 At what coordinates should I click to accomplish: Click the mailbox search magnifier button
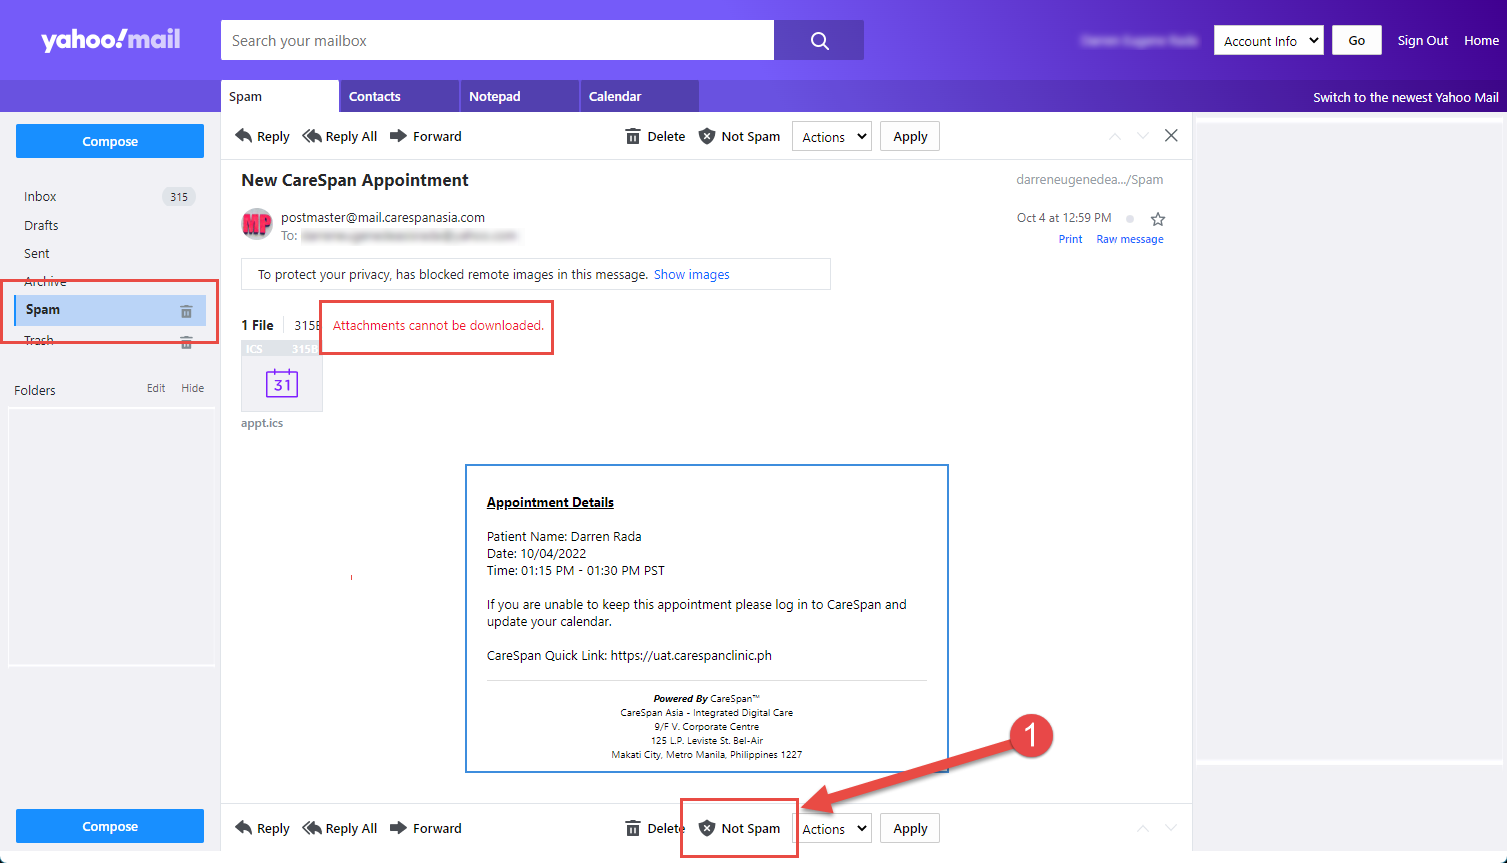point(819,40)
